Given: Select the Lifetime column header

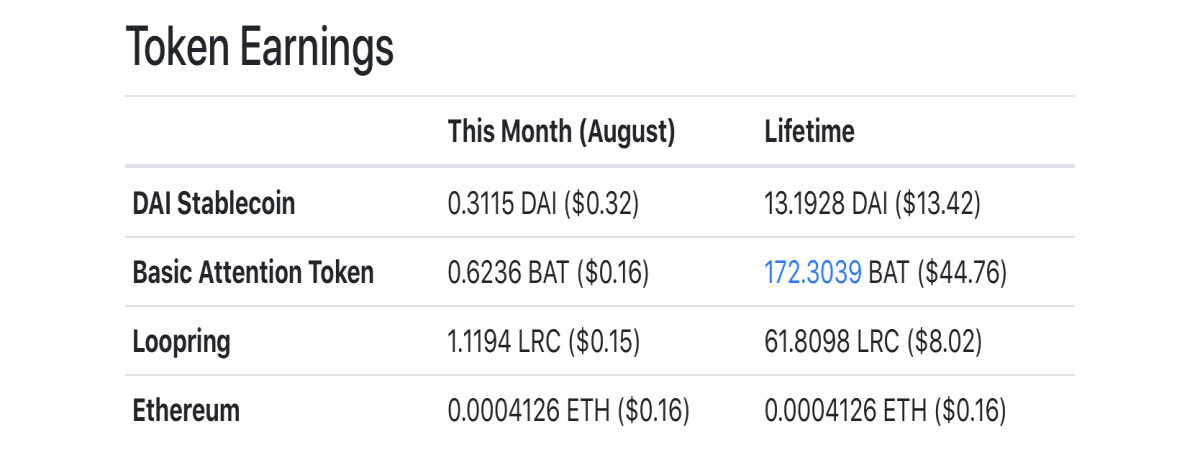Looking at the screenshot, I should (x=809, y=132).
